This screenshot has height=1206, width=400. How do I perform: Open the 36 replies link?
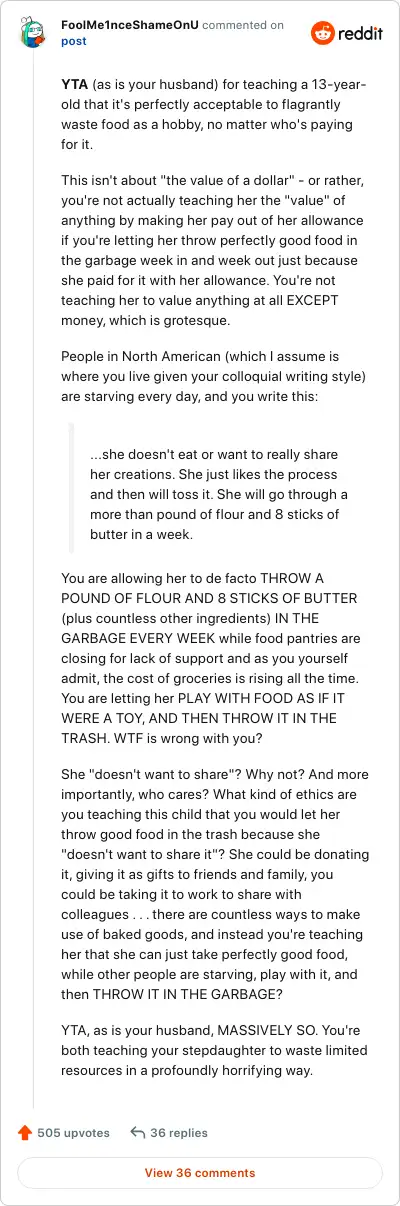click(x=179, y=1133)
